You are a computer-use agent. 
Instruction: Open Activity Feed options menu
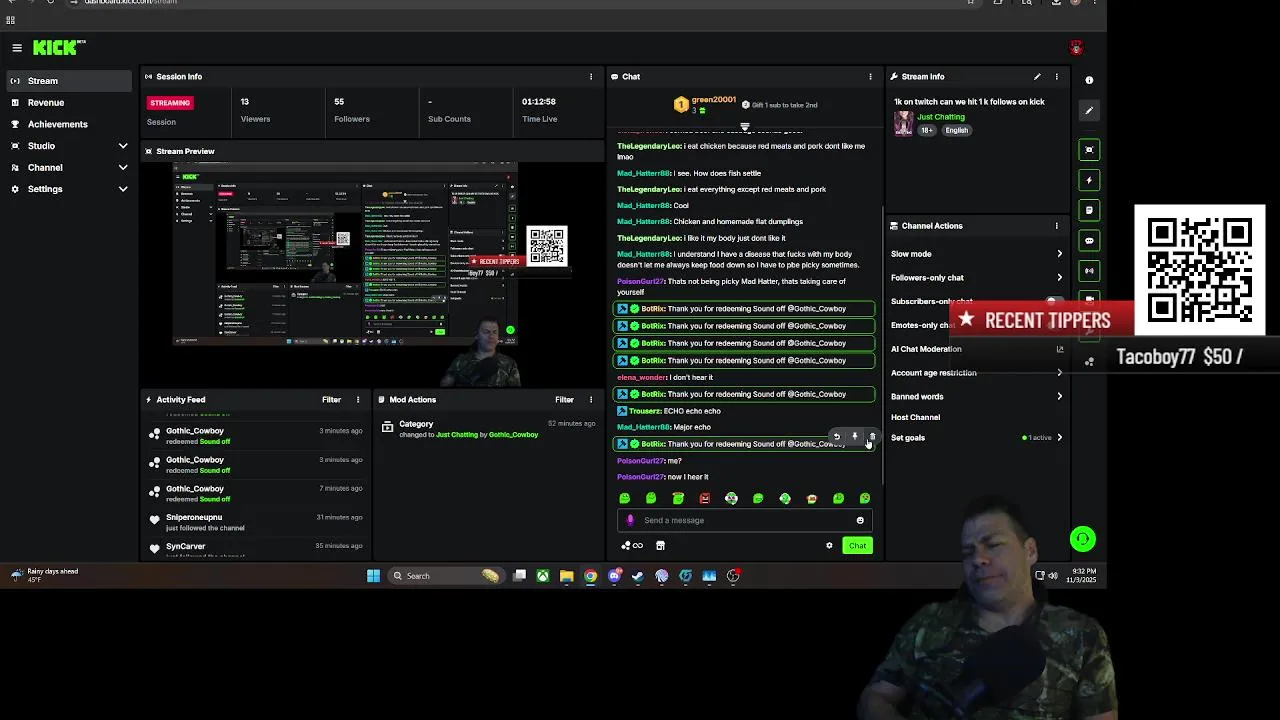click(x=357, y=400)
